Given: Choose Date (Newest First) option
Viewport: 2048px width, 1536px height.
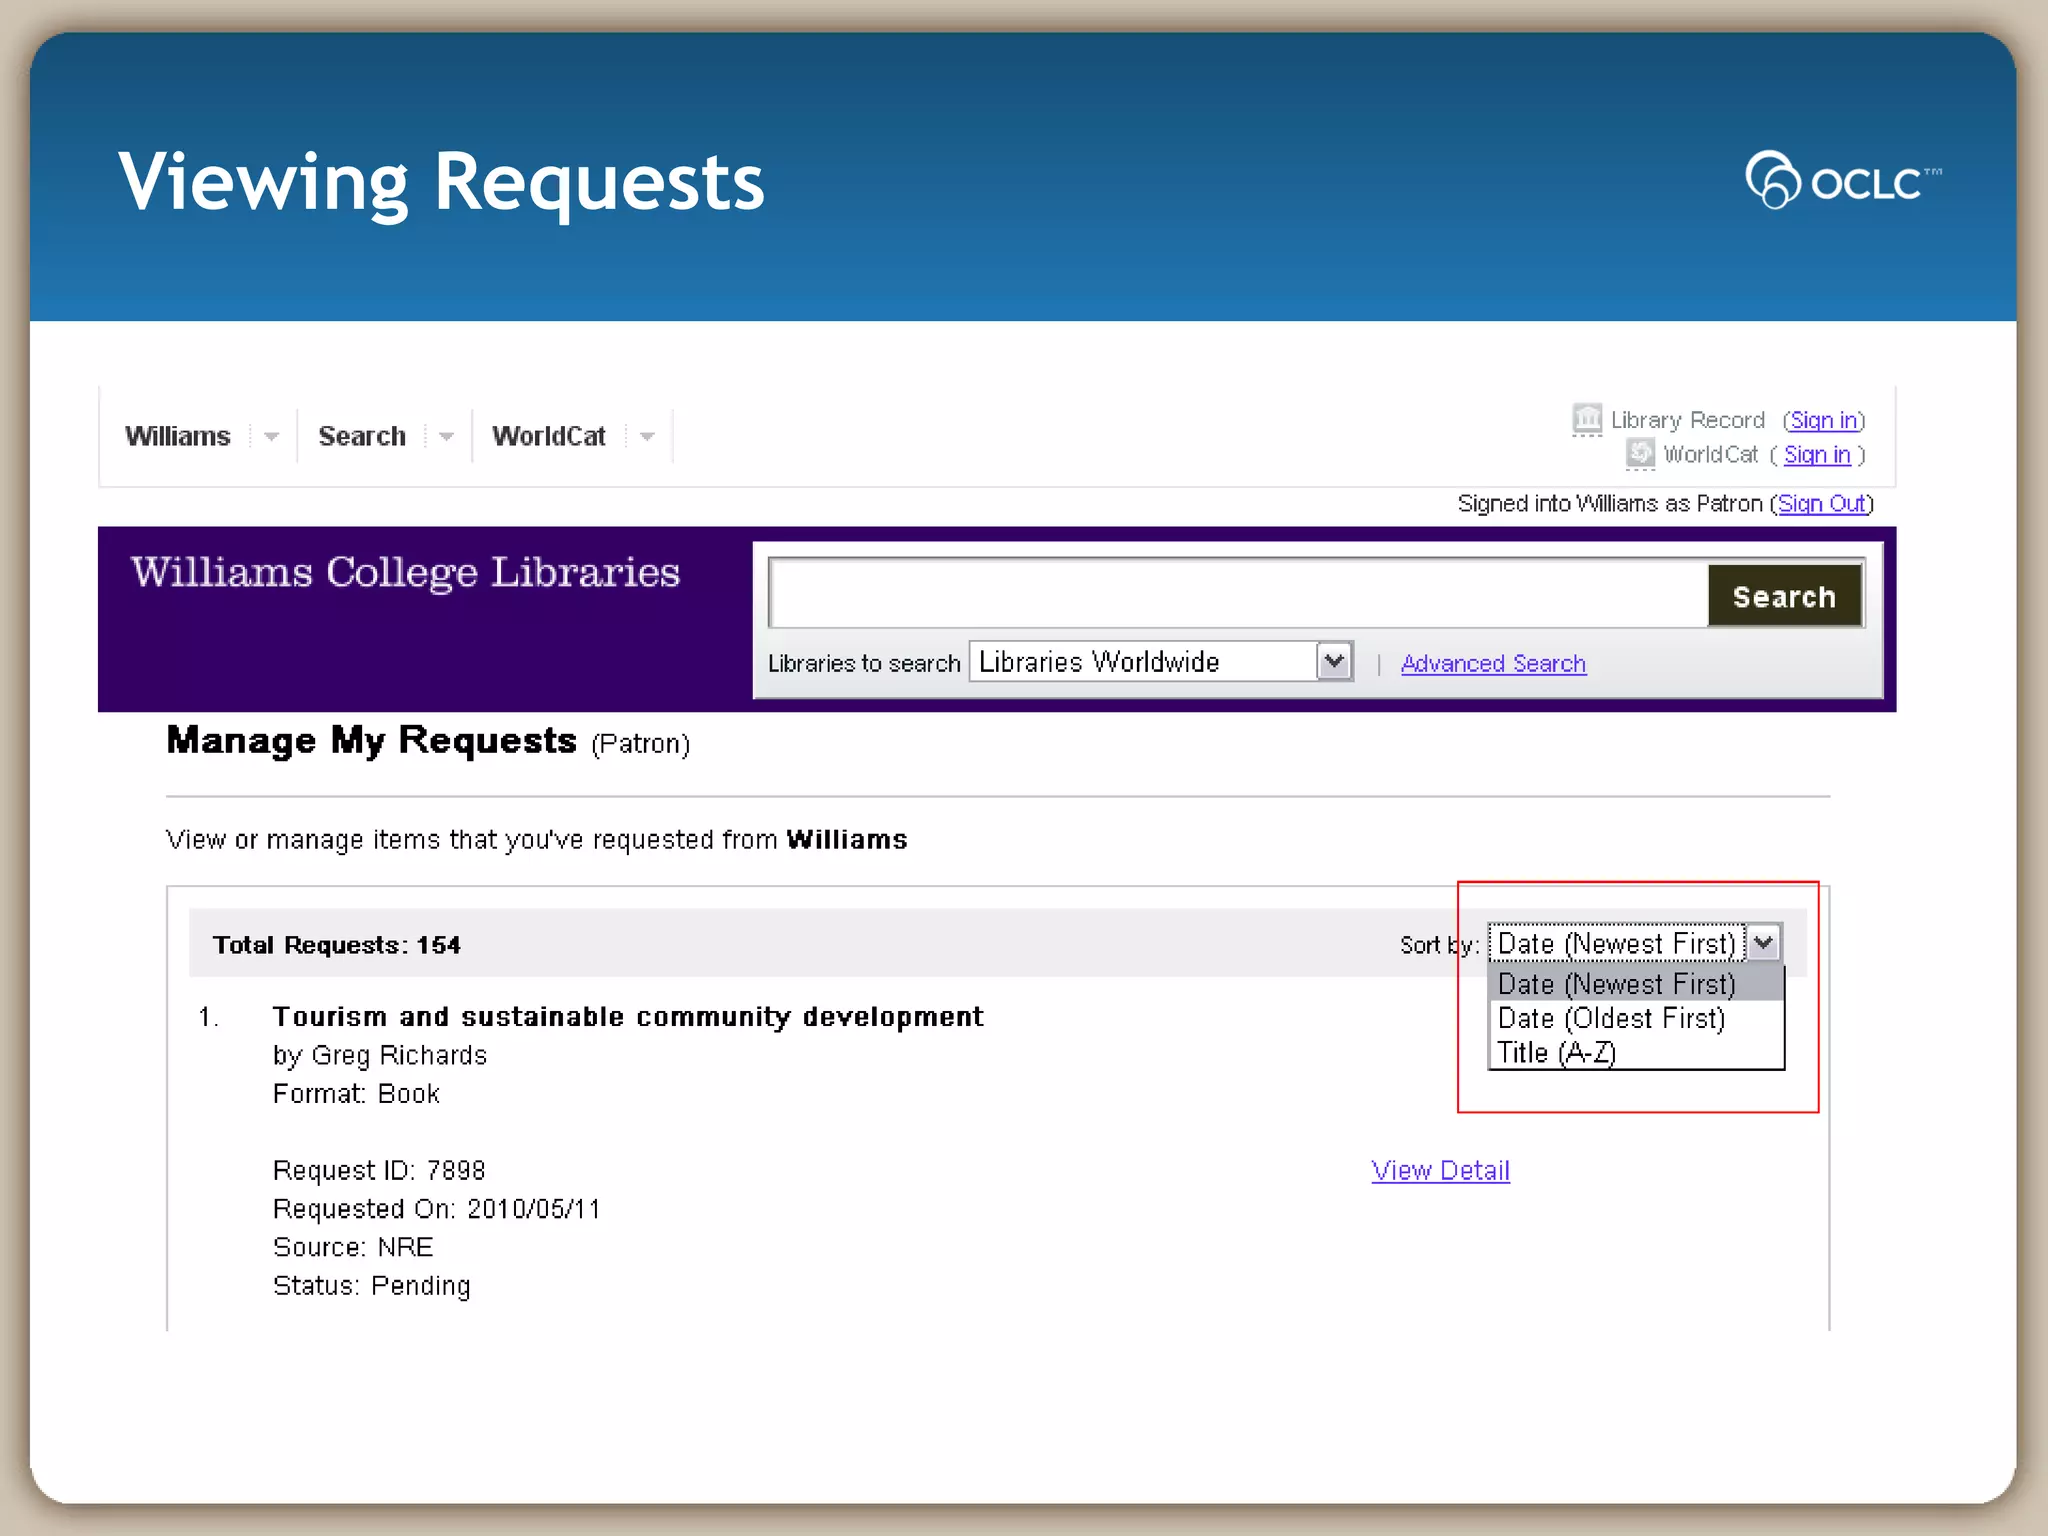Looking at the screenshot, I should pyautogui.click(x=1636, y=984).
